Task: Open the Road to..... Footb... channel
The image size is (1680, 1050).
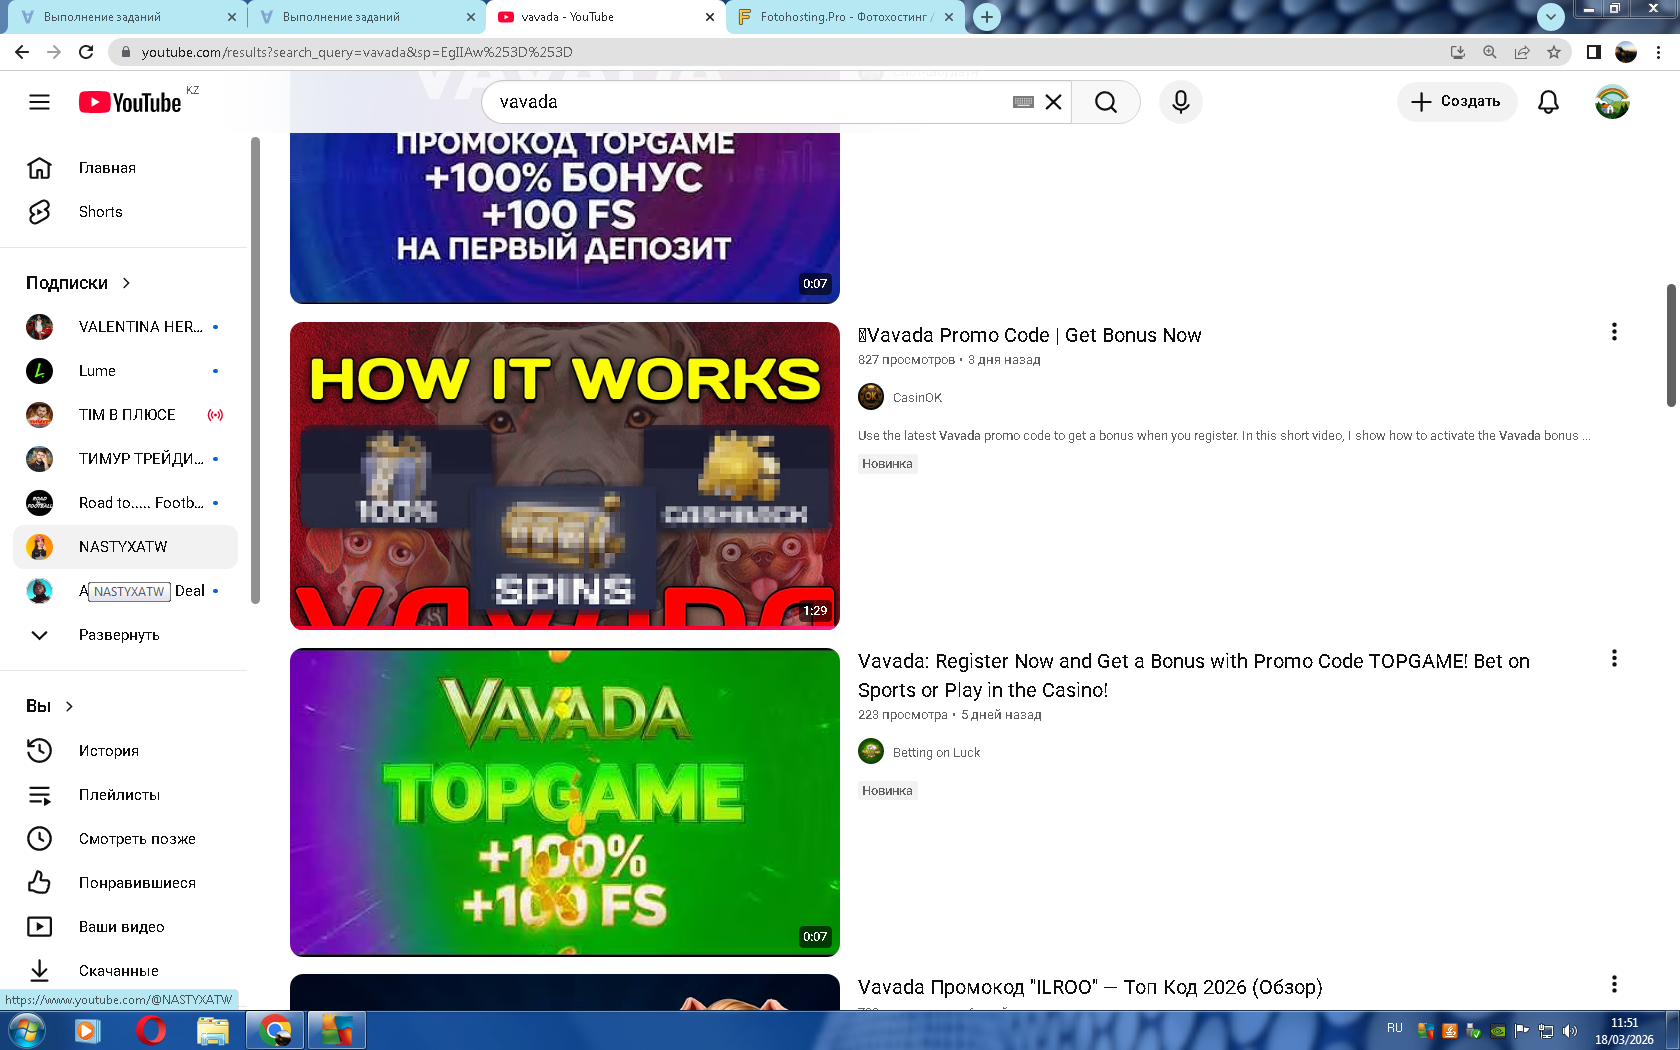Action: pos(125,503)
